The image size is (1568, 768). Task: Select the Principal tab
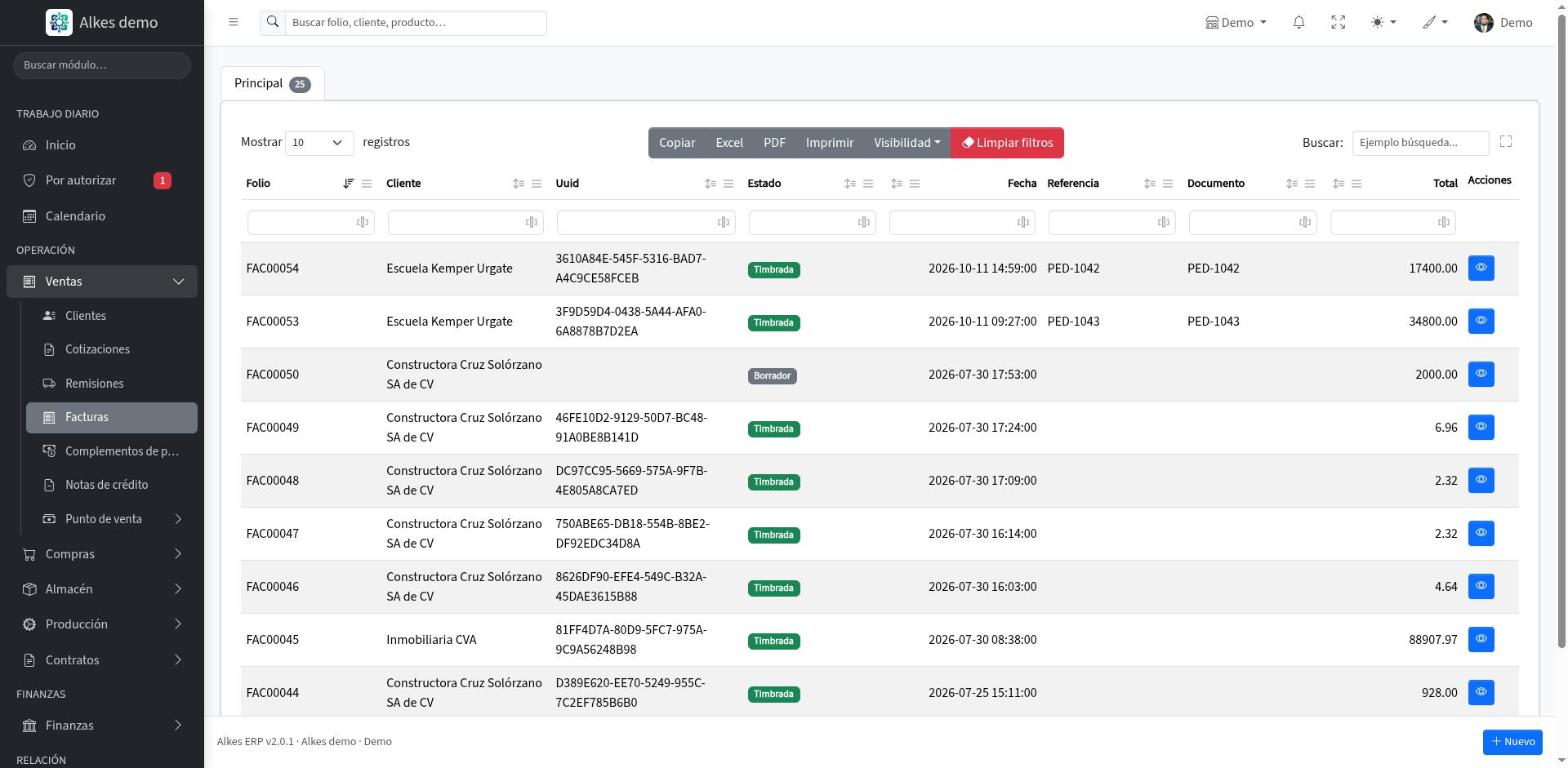click(x=272, y=83)
